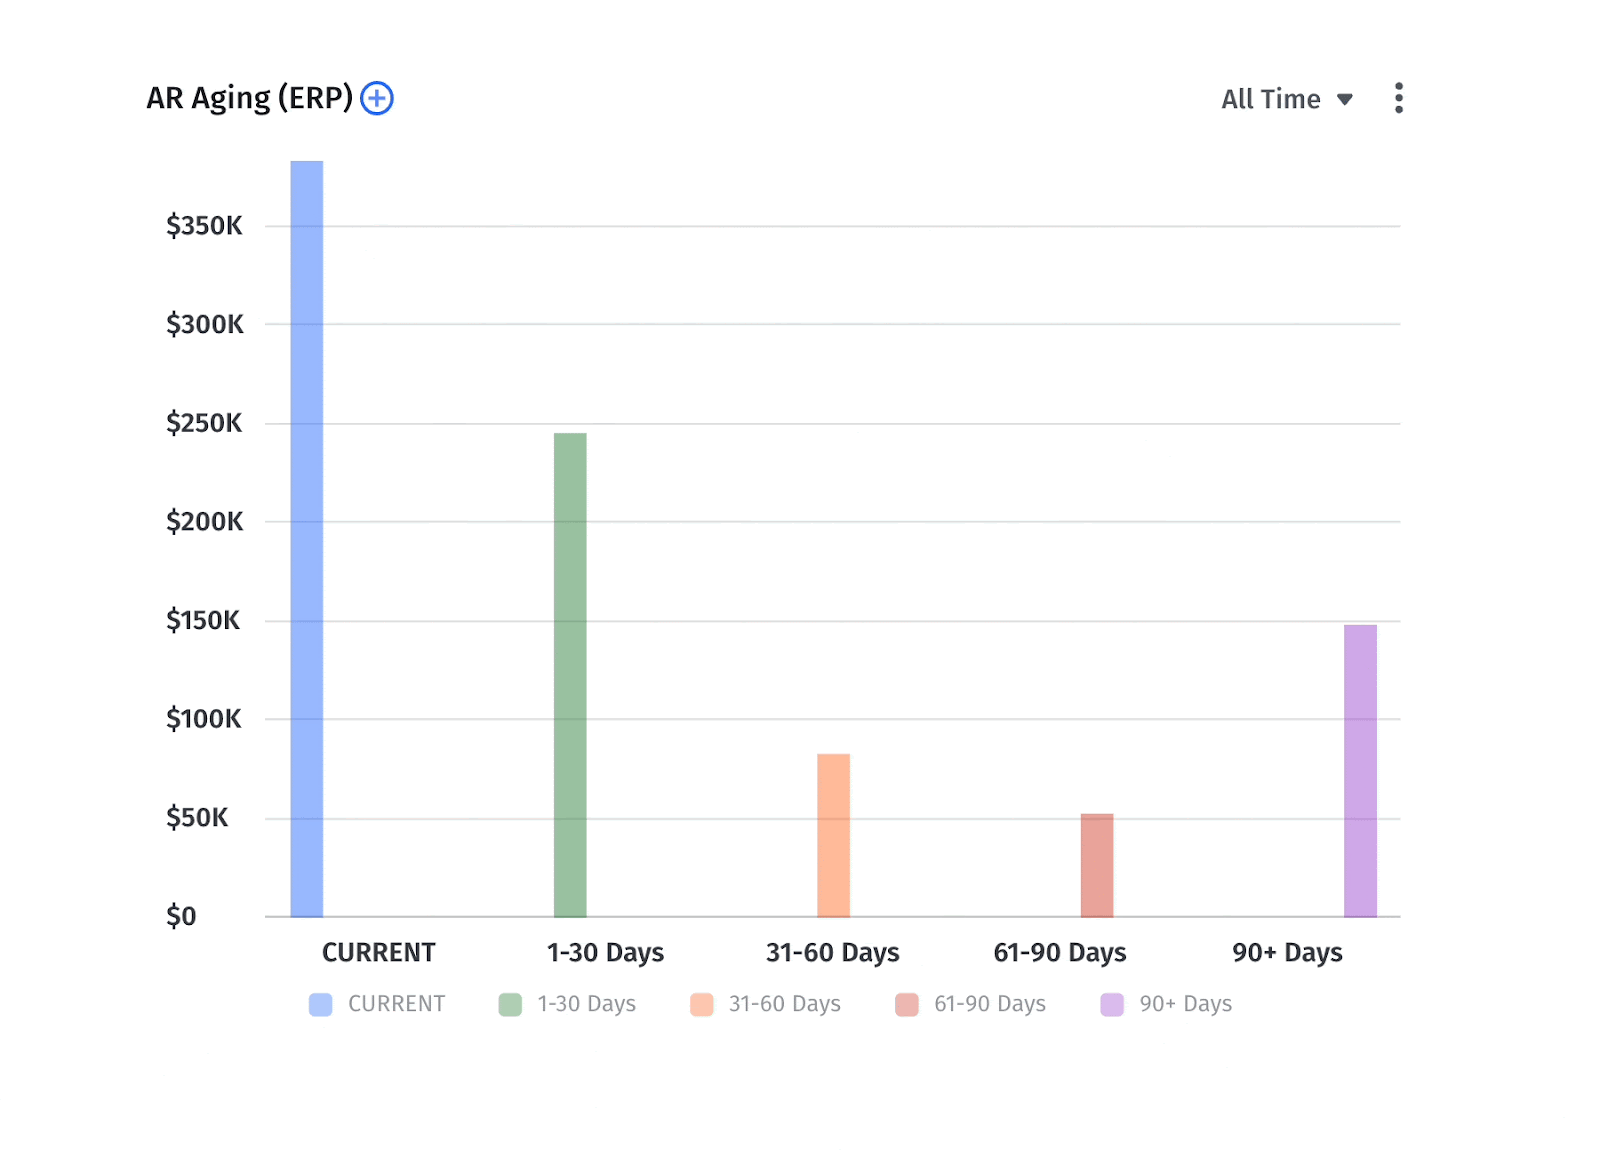Click the $0 y-axis value

[181, 916]
